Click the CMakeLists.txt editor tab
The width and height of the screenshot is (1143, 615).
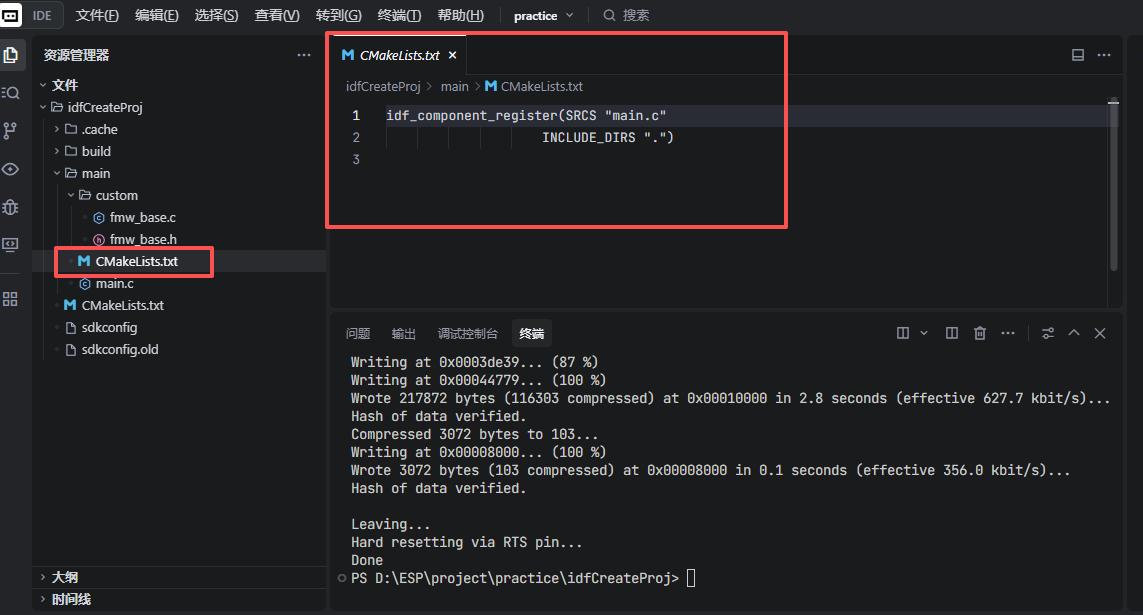[398, 55]
